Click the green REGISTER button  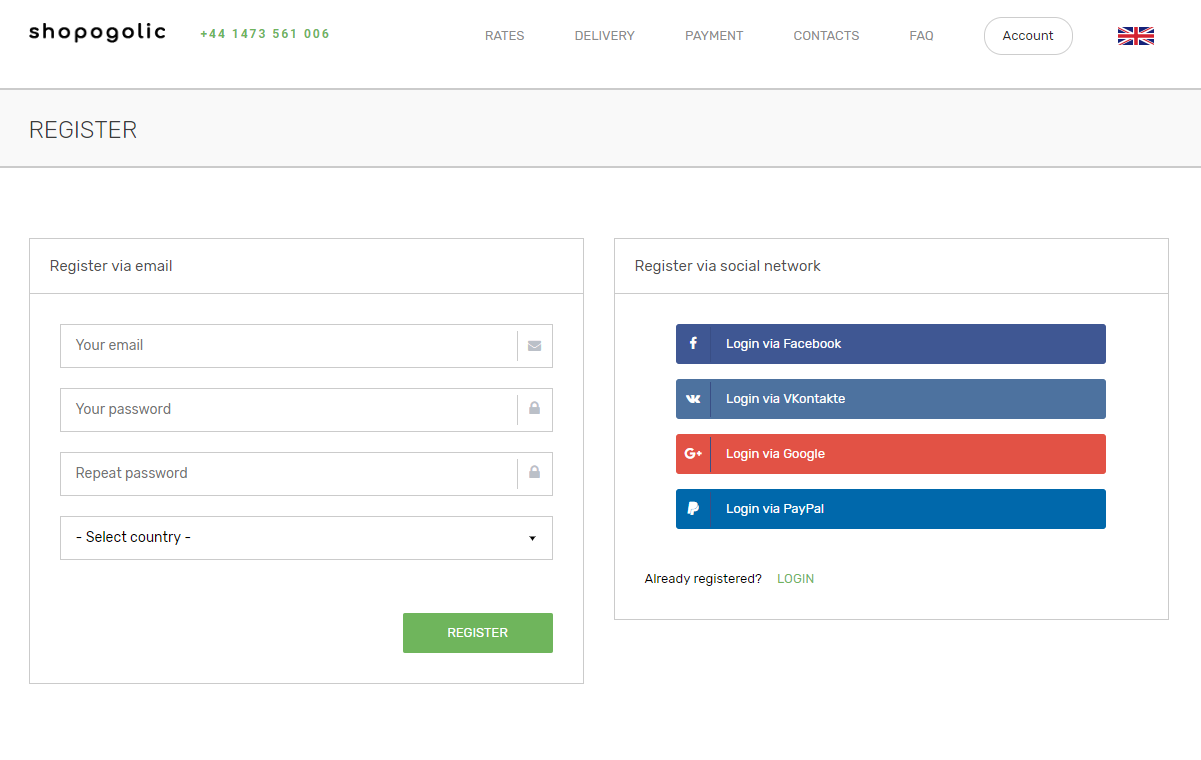click(x=477, y=632)
